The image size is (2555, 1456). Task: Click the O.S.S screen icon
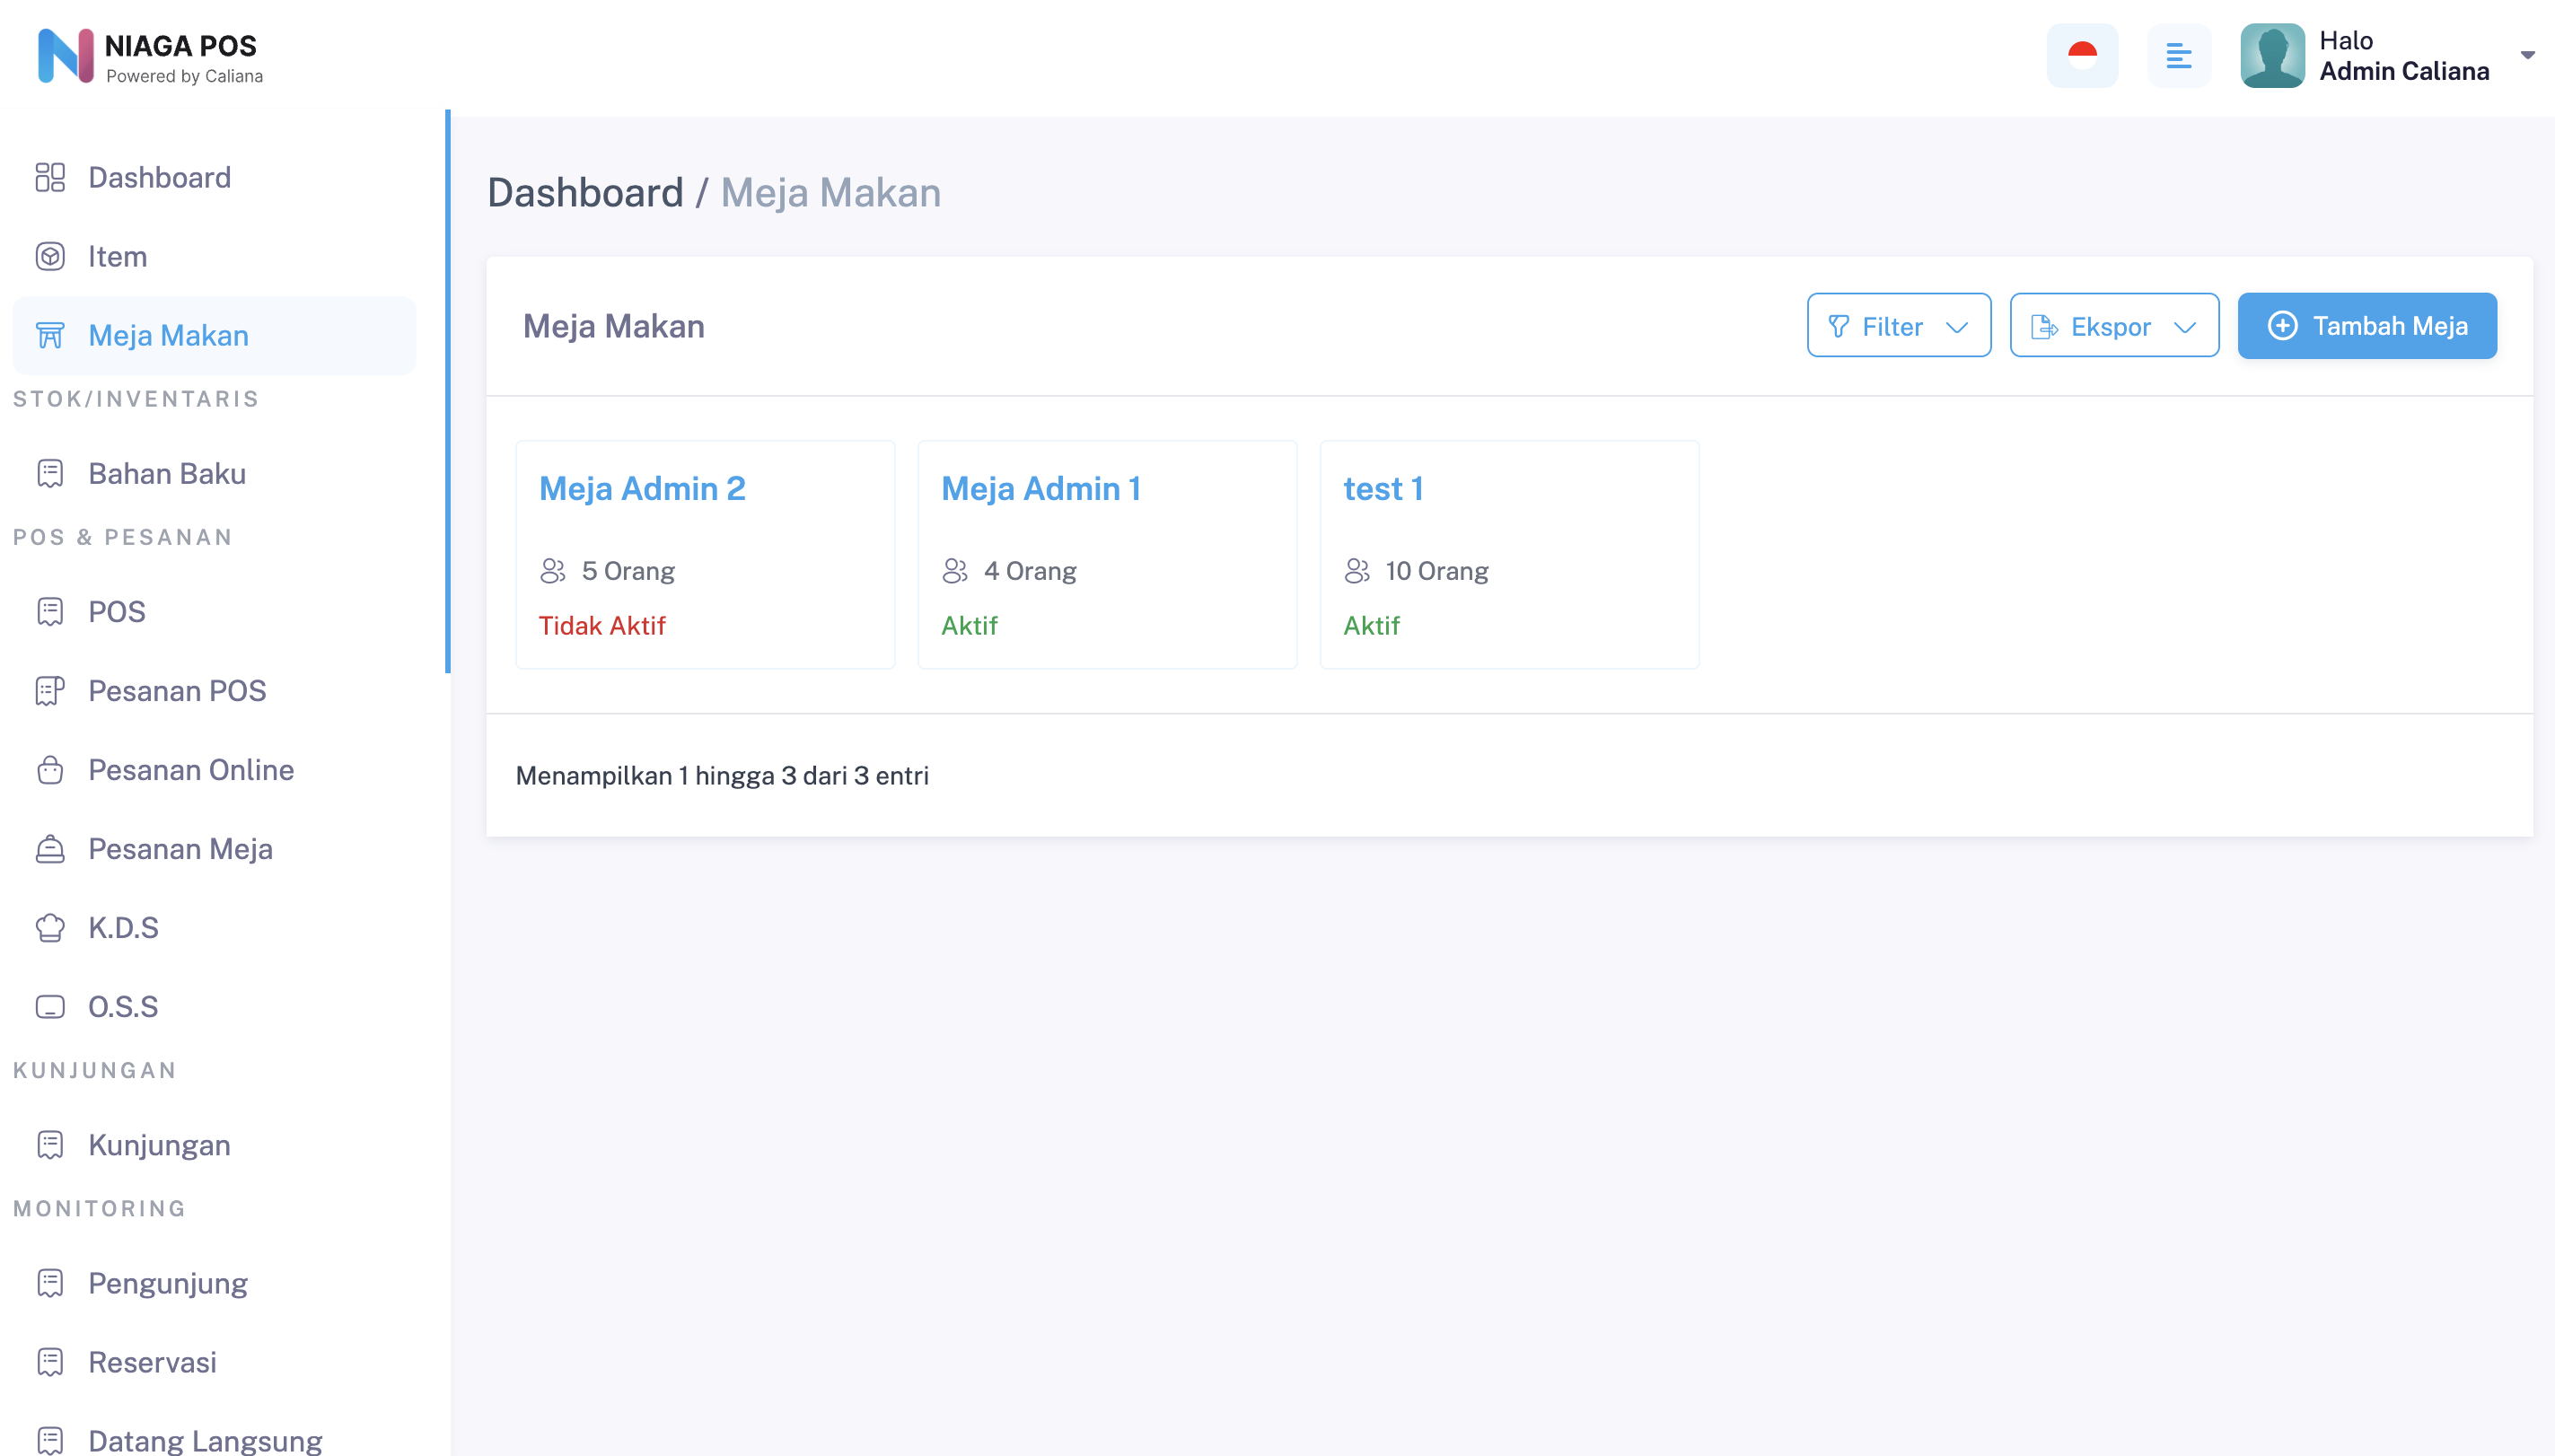[50, 1007]
